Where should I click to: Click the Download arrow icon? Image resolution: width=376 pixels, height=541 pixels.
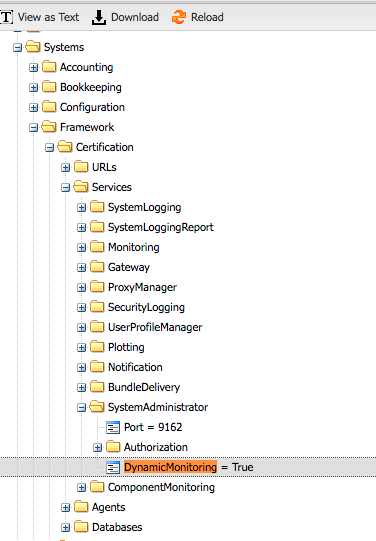pyautogui.click(x=99, y=17)
